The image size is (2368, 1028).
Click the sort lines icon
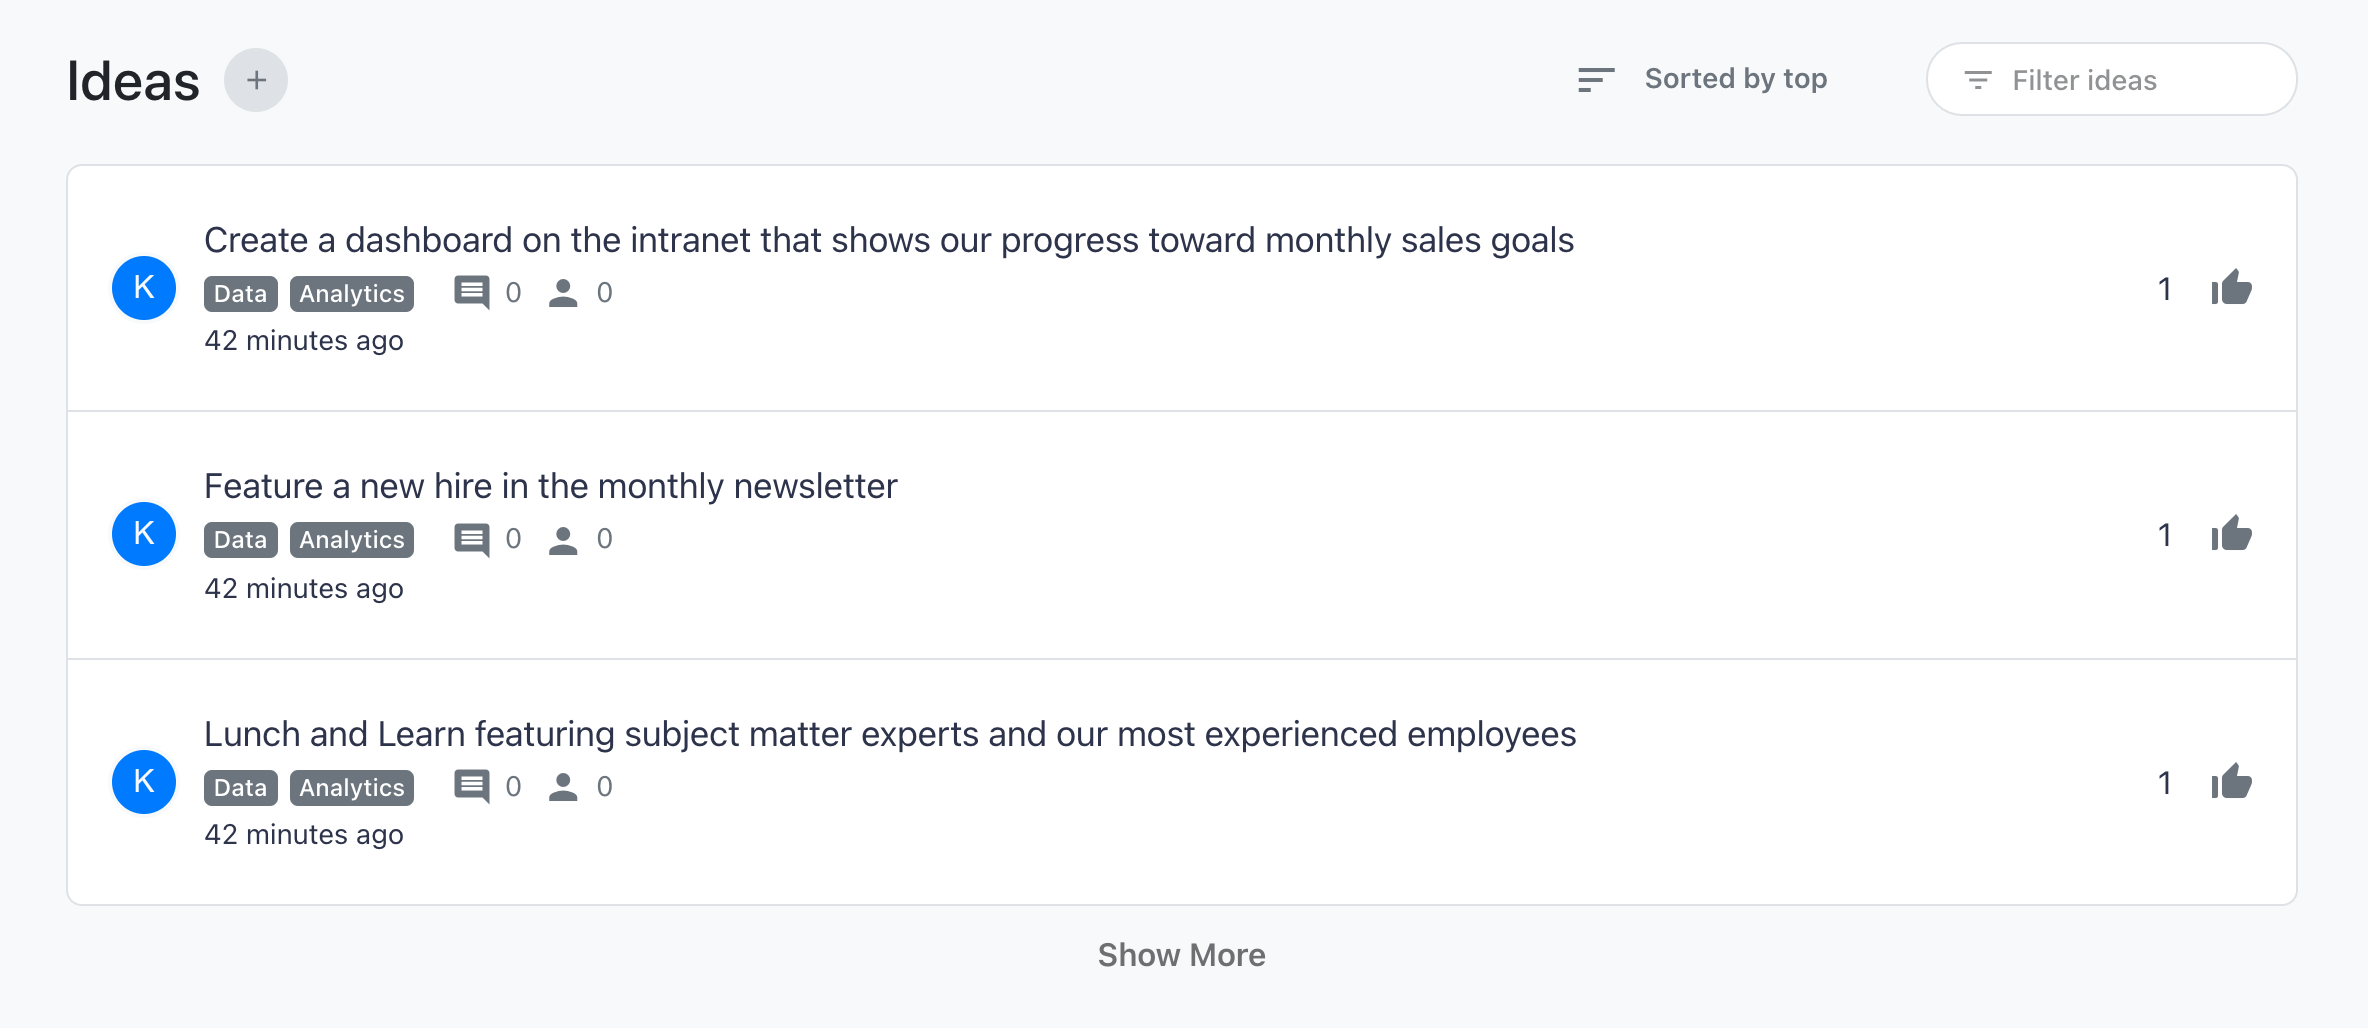pos(1596,80)
